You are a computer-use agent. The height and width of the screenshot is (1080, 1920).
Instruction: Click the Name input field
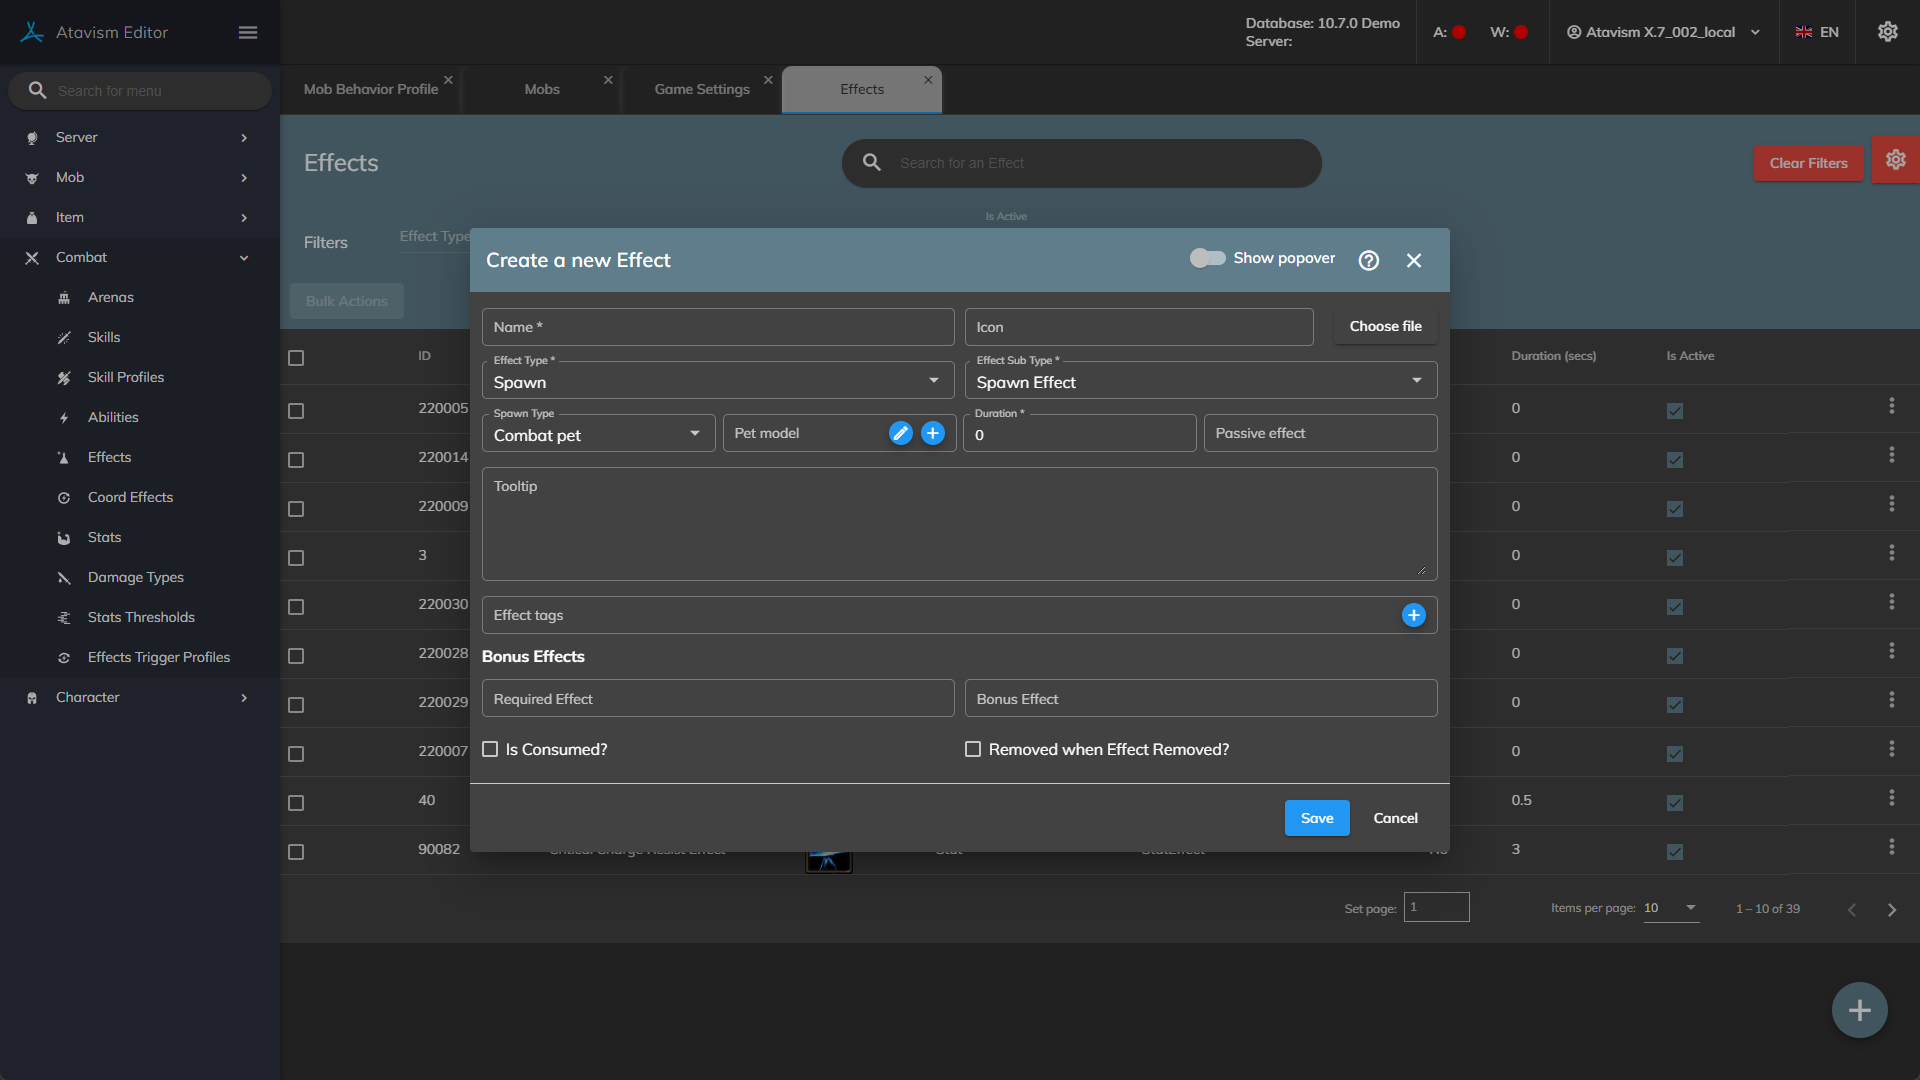[x=717, y=327]
